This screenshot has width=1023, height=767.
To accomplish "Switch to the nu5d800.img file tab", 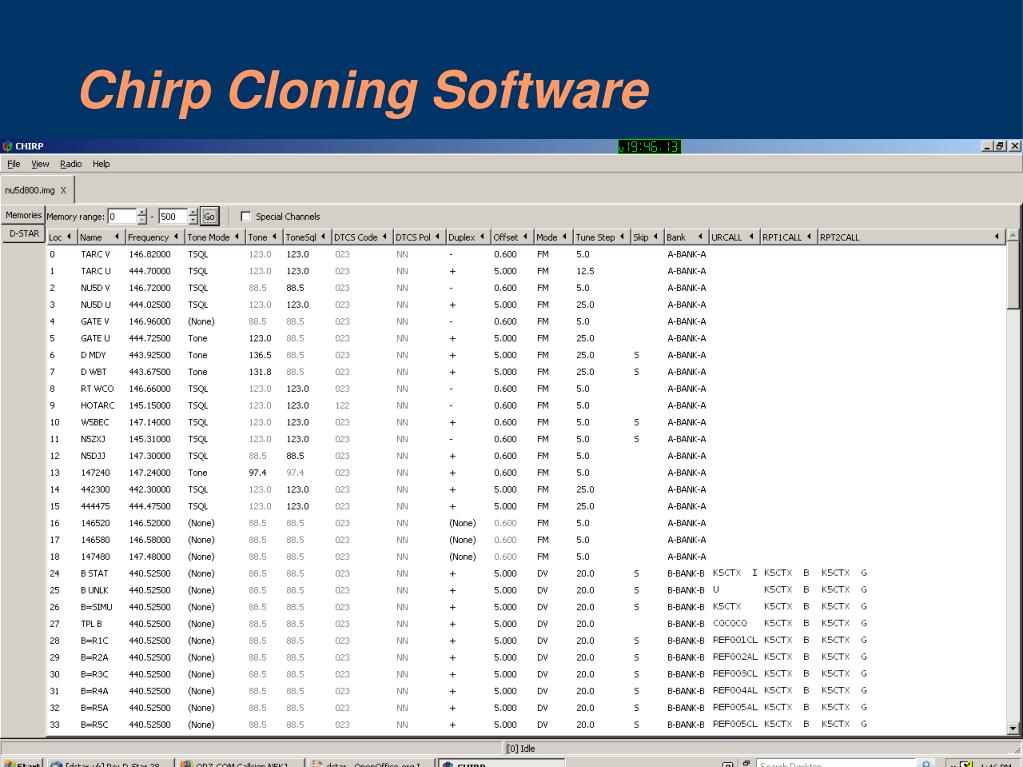I will [37, 190].
